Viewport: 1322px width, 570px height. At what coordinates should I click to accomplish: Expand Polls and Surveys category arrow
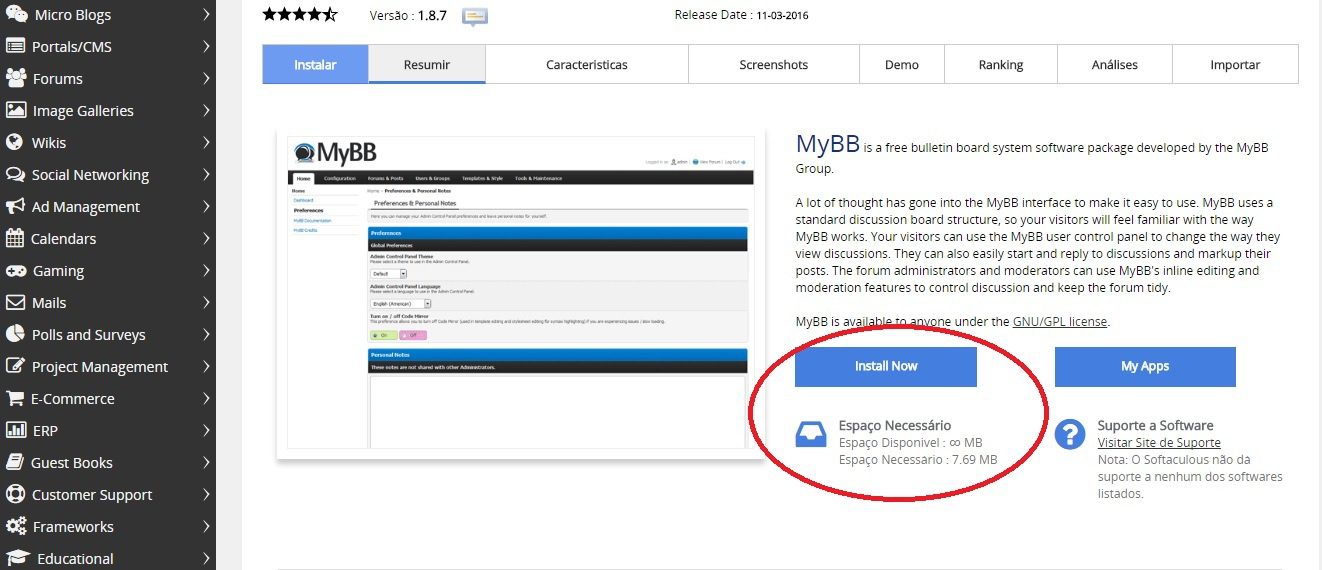pos(205,334)
